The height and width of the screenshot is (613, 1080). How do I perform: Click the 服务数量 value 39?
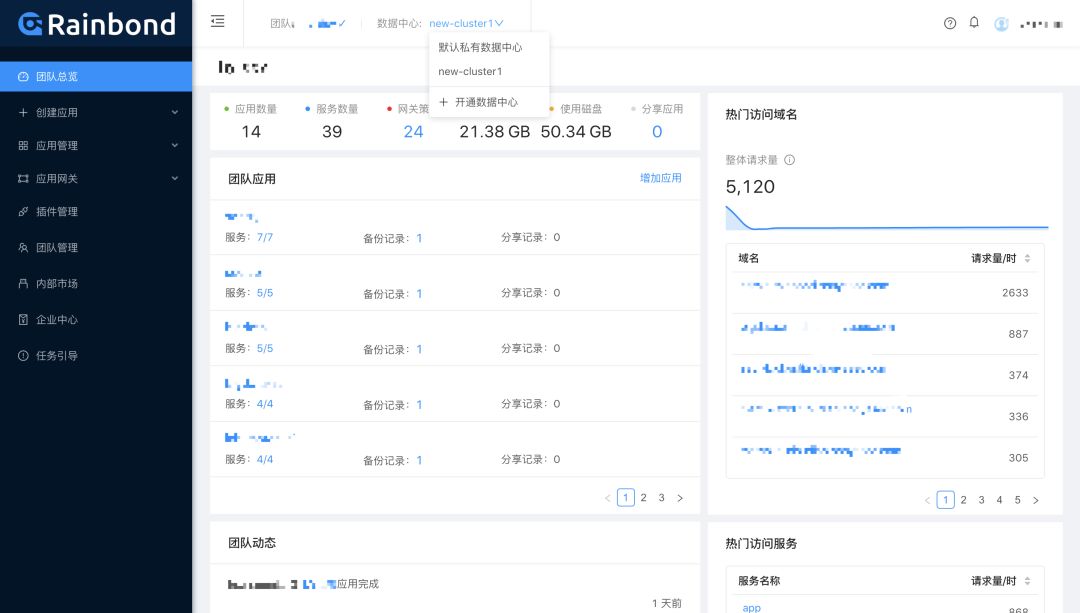[x=332, y=132]
